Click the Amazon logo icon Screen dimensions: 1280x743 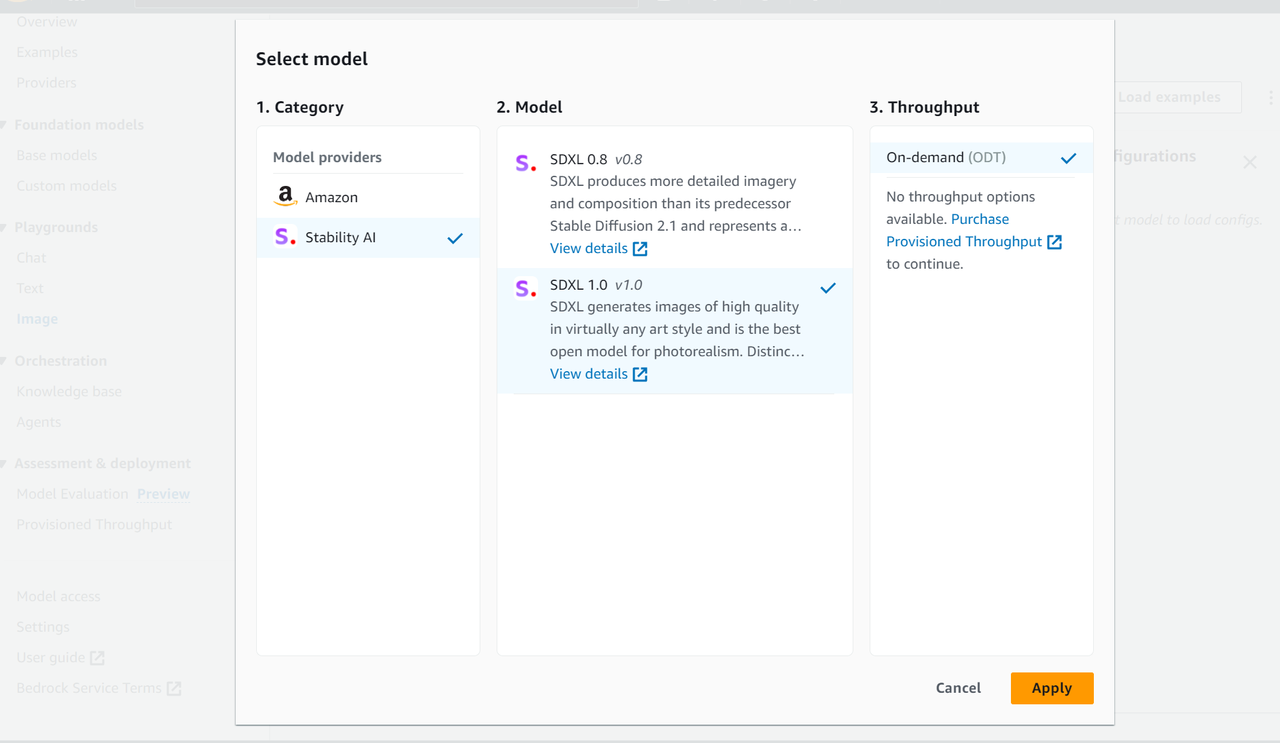coord(285,197)
